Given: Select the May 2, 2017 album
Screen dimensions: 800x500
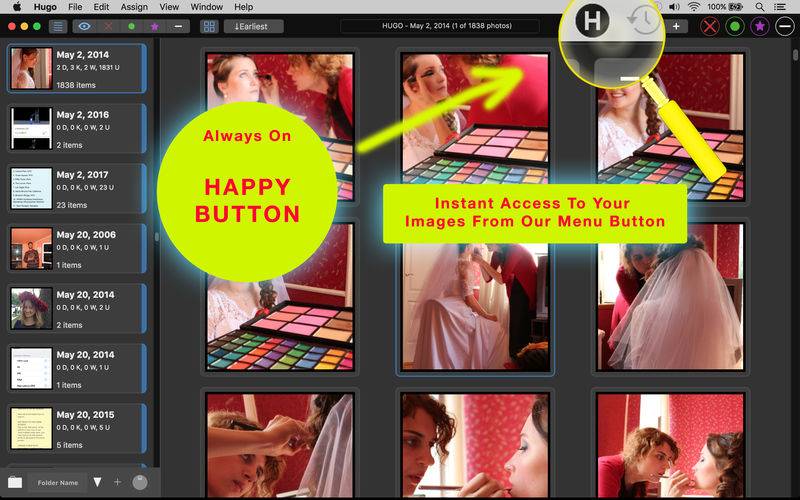Looking at the screenshot, I should (x=77, y=188).
